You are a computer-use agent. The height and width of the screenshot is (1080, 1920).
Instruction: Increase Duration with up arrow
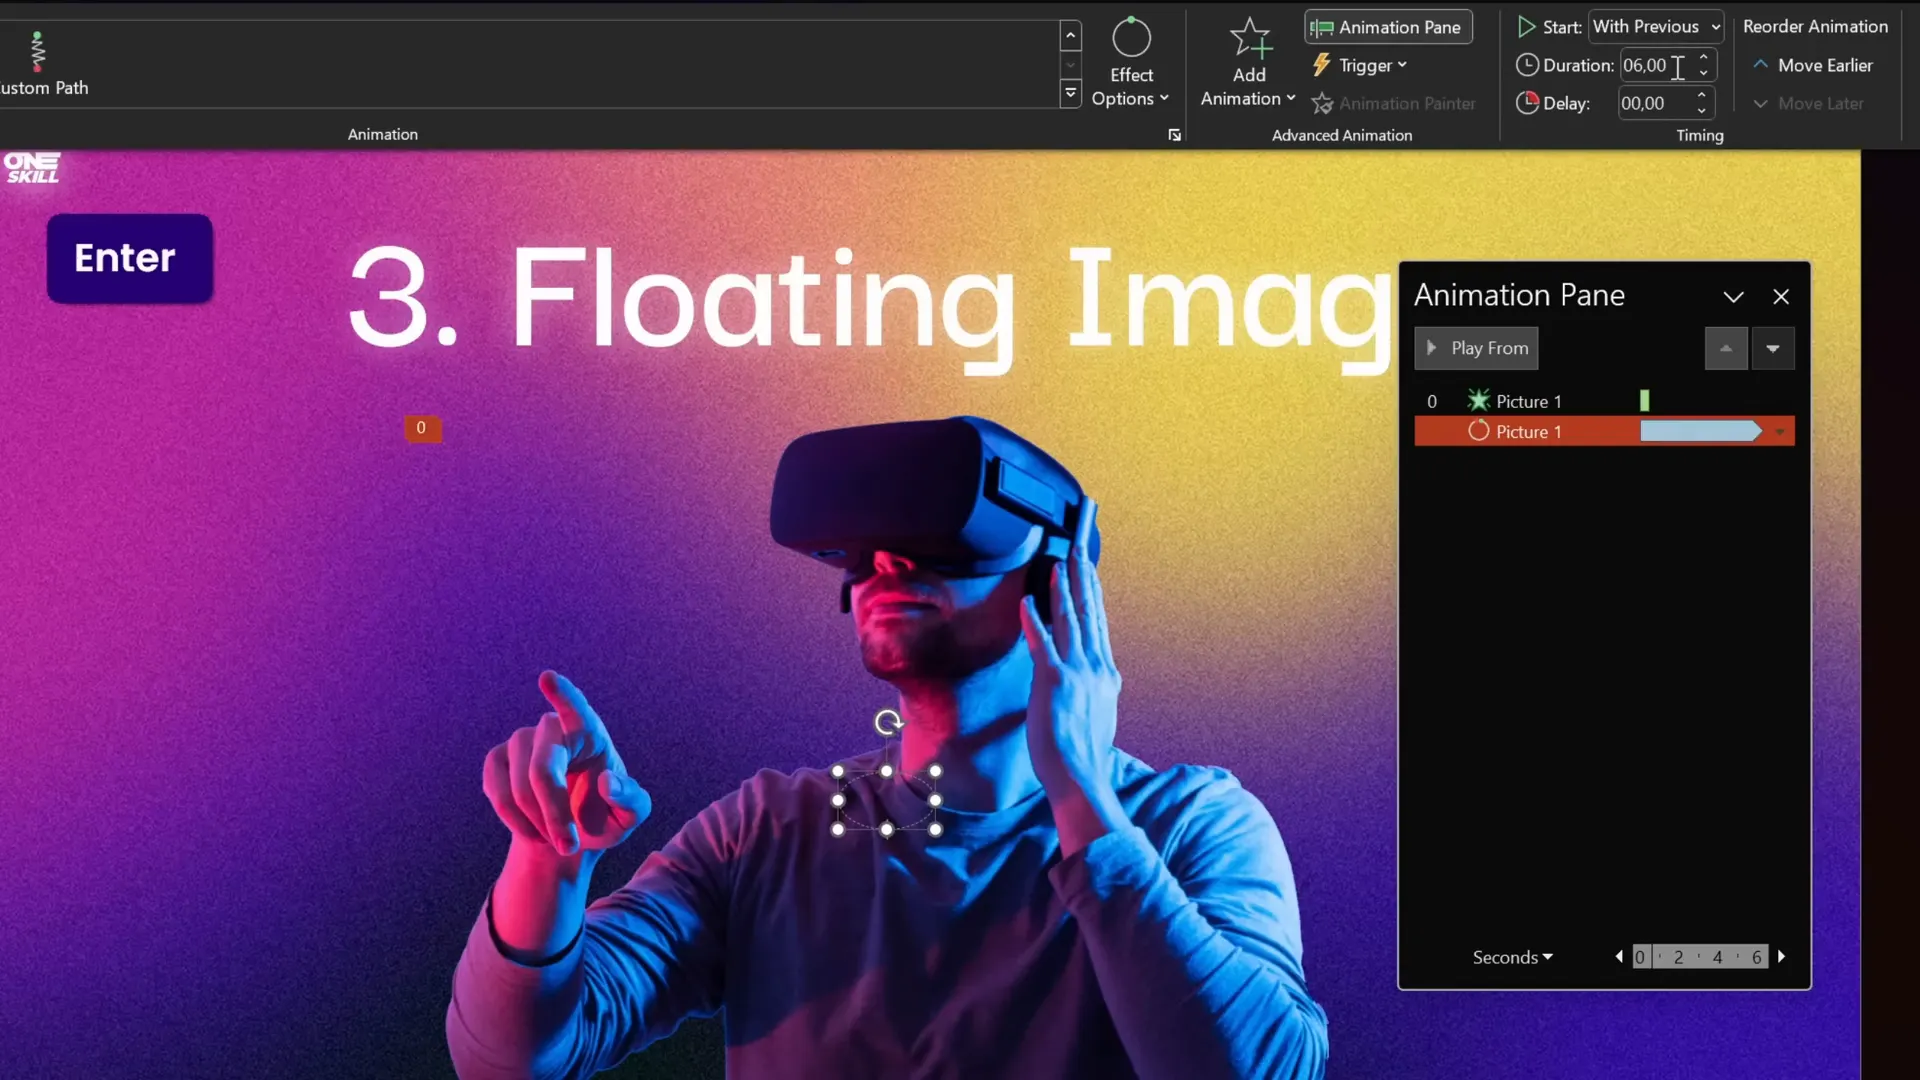point(1703,57)
